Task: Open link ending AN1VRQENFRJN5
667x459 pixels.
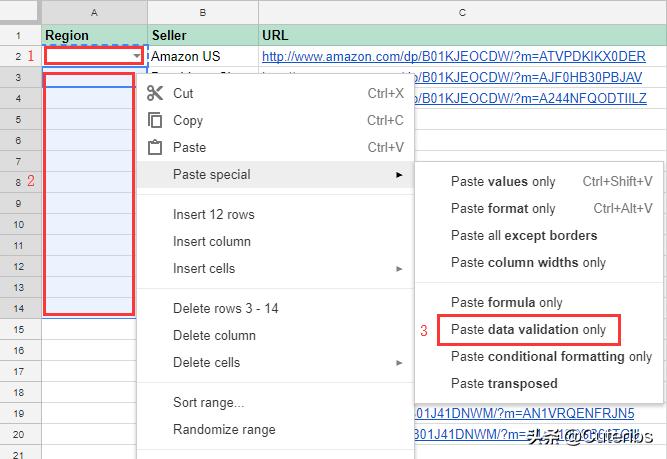Action: [524, 413]
